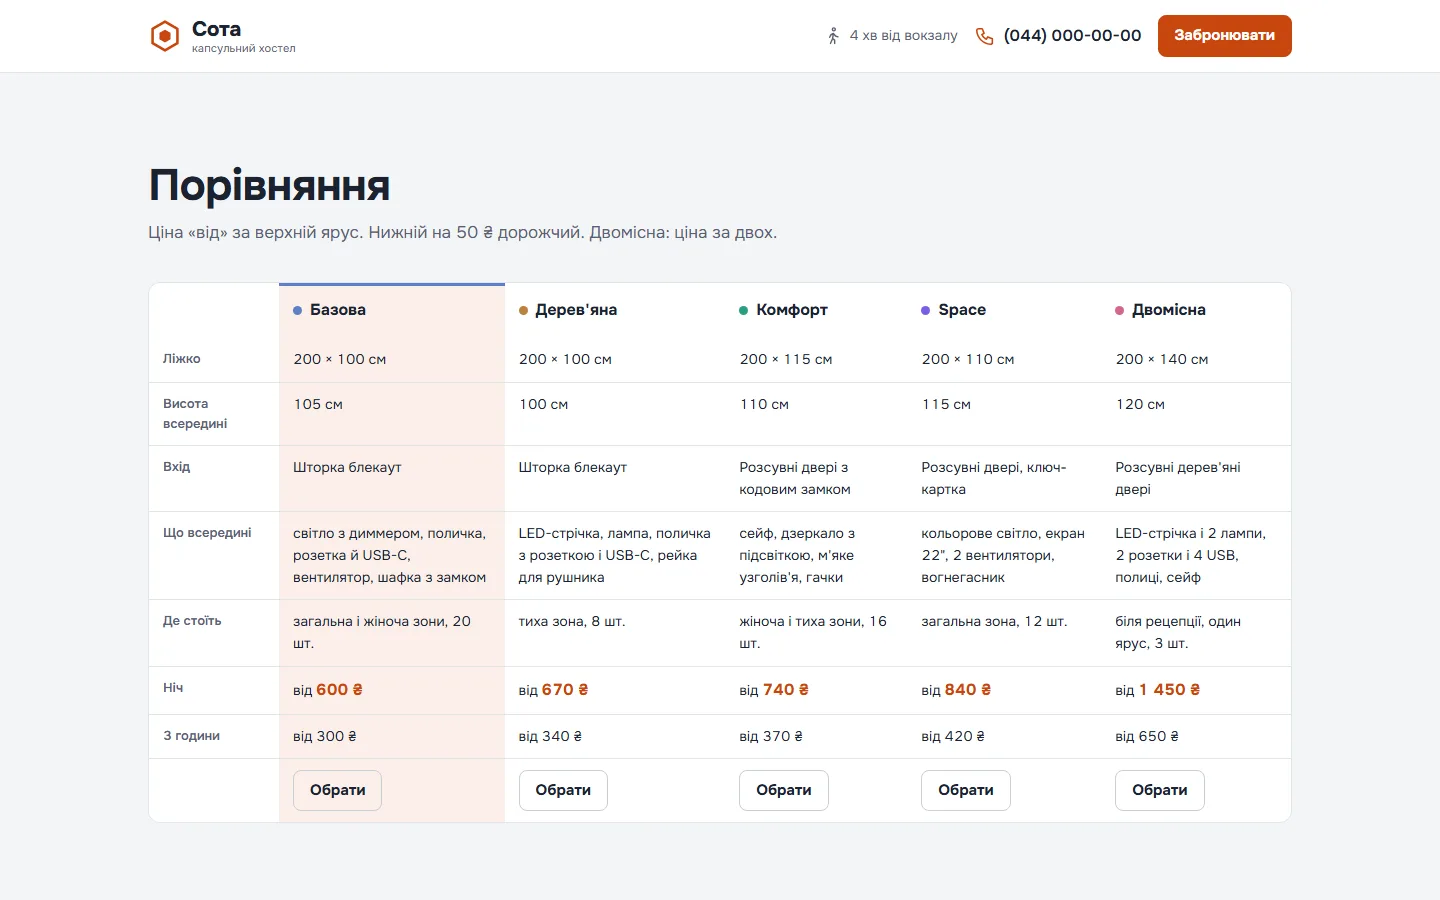The image size is (1440, 900).
Task: Click the 'Висота всередині' row label
Action: 195,414
